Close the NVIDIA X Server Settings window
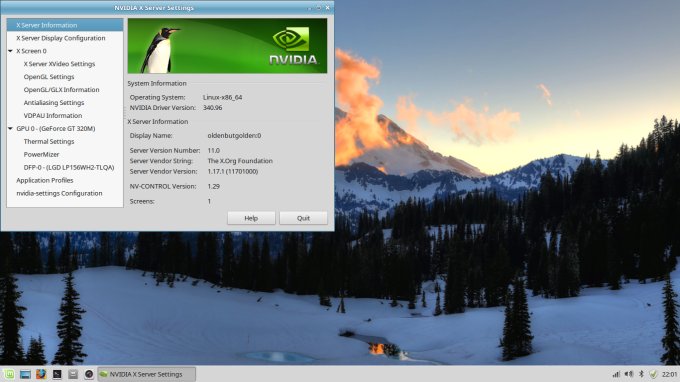Screen dimensions: 680x382 (327, 8)
